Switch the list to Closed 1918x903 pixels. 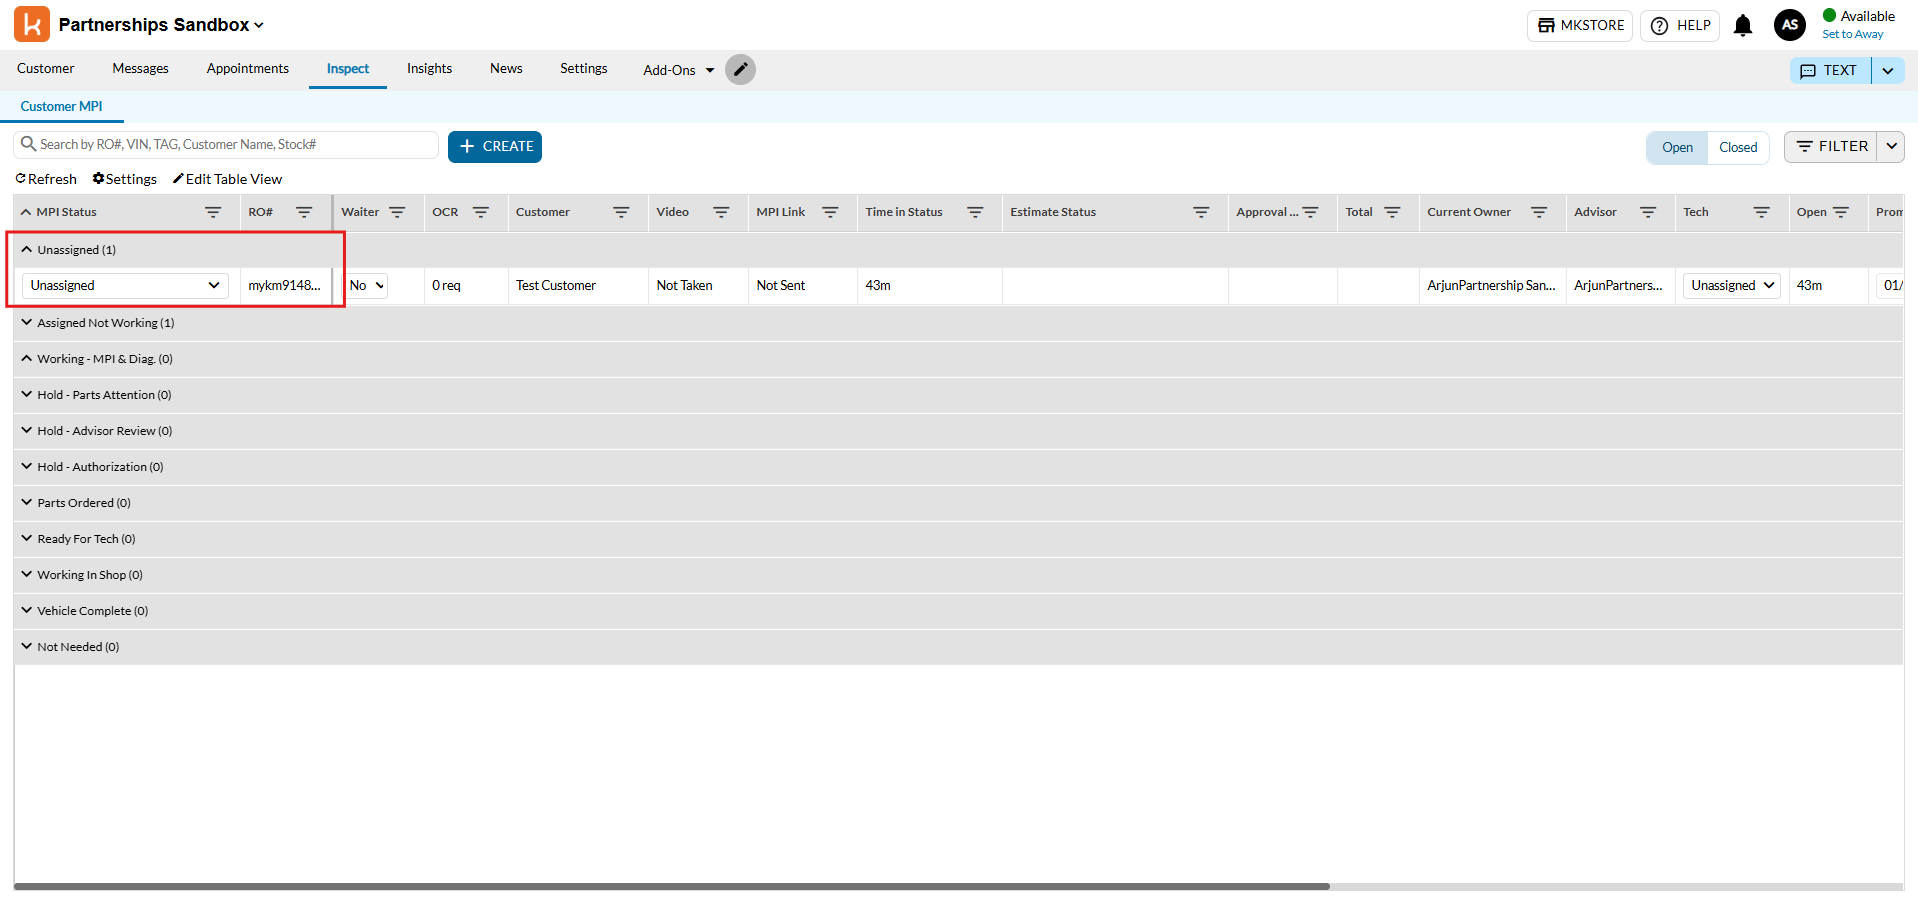click(1737, 147)
